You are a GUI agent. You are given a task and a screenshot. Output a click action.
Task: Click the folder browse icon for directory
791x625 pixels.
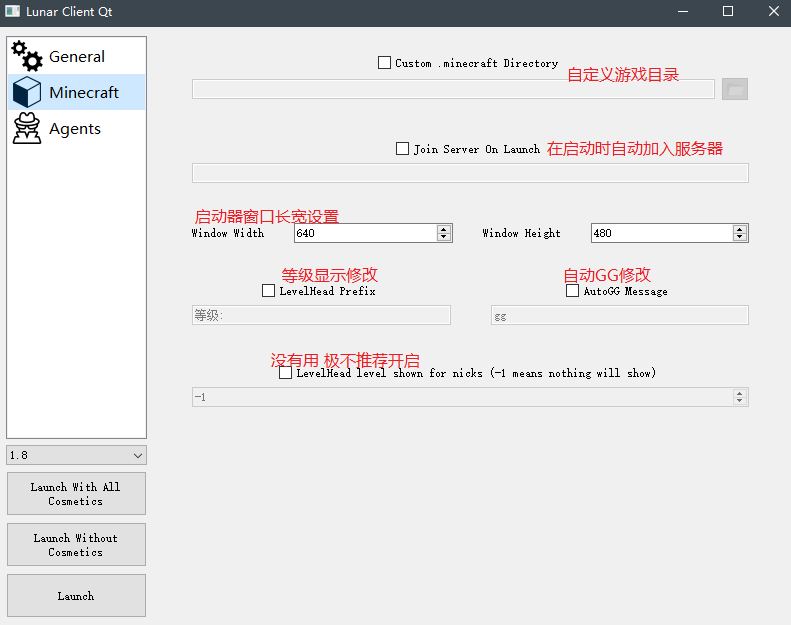(734, 89)
